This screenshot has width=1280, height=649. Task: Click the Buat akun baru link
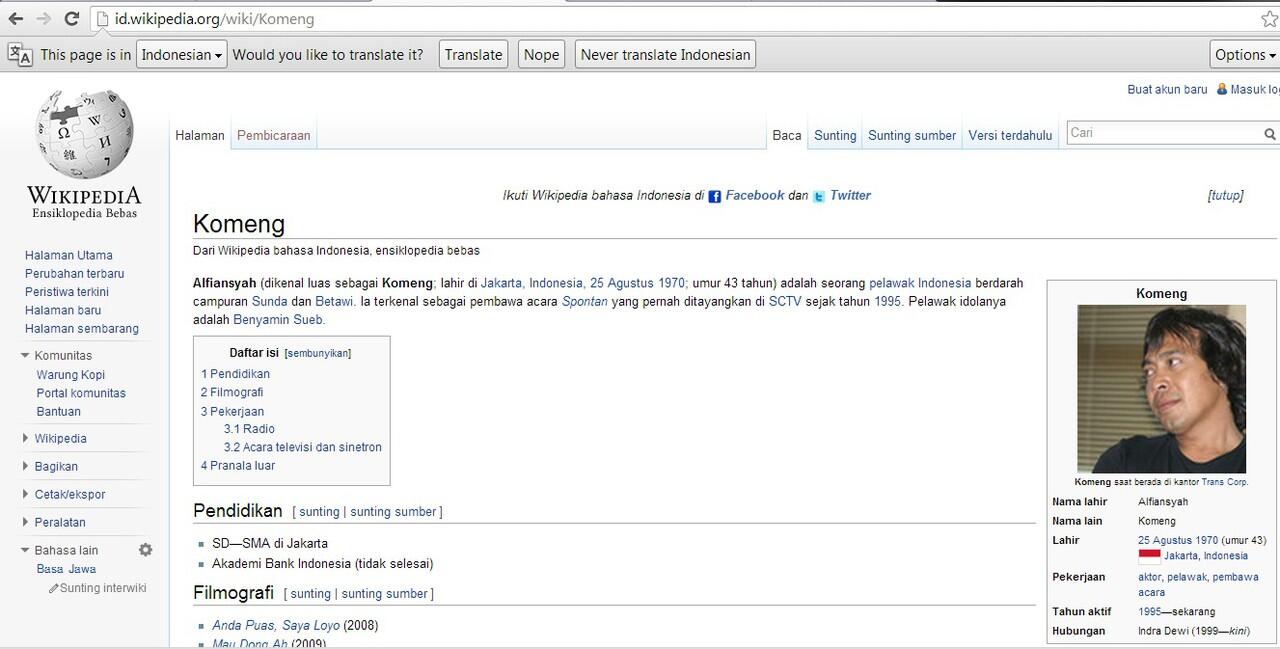pyautogui.click(x=1167, y=89)
